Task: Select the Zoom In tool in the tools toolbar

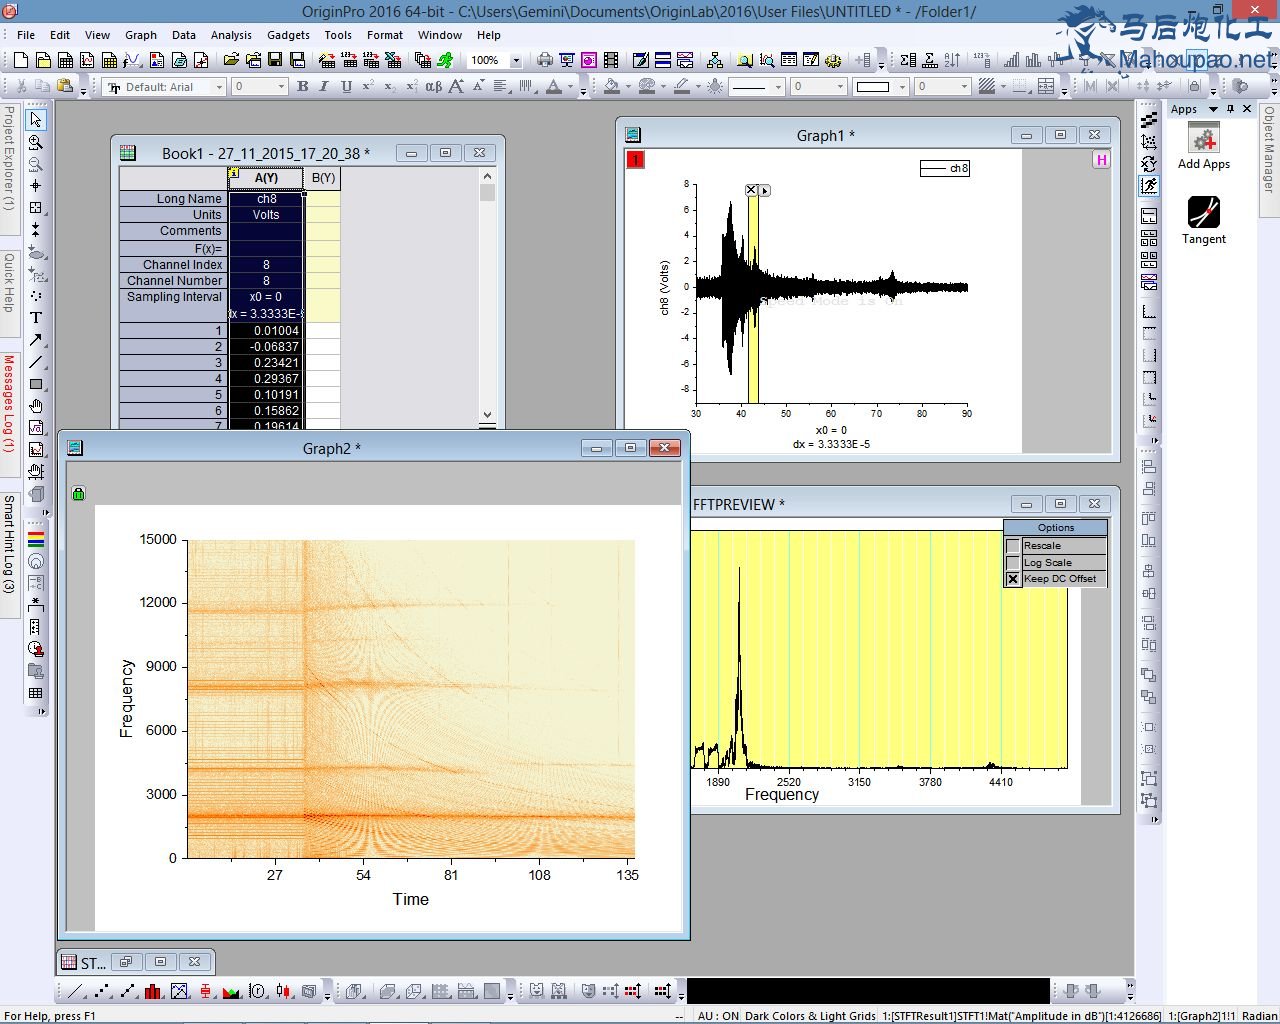Action: pos(36,142)
